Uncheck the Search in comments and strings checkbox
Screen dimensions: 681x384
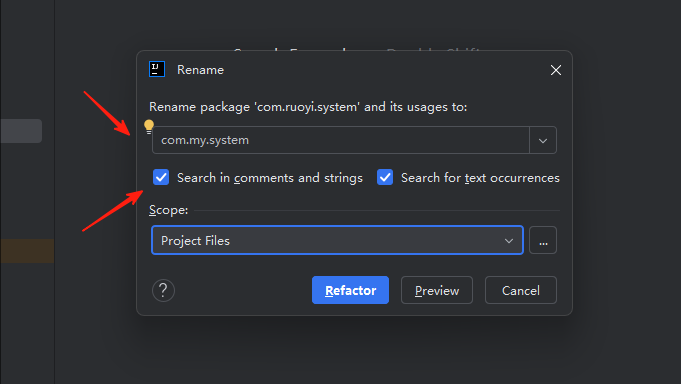click(x=161, y=177)
